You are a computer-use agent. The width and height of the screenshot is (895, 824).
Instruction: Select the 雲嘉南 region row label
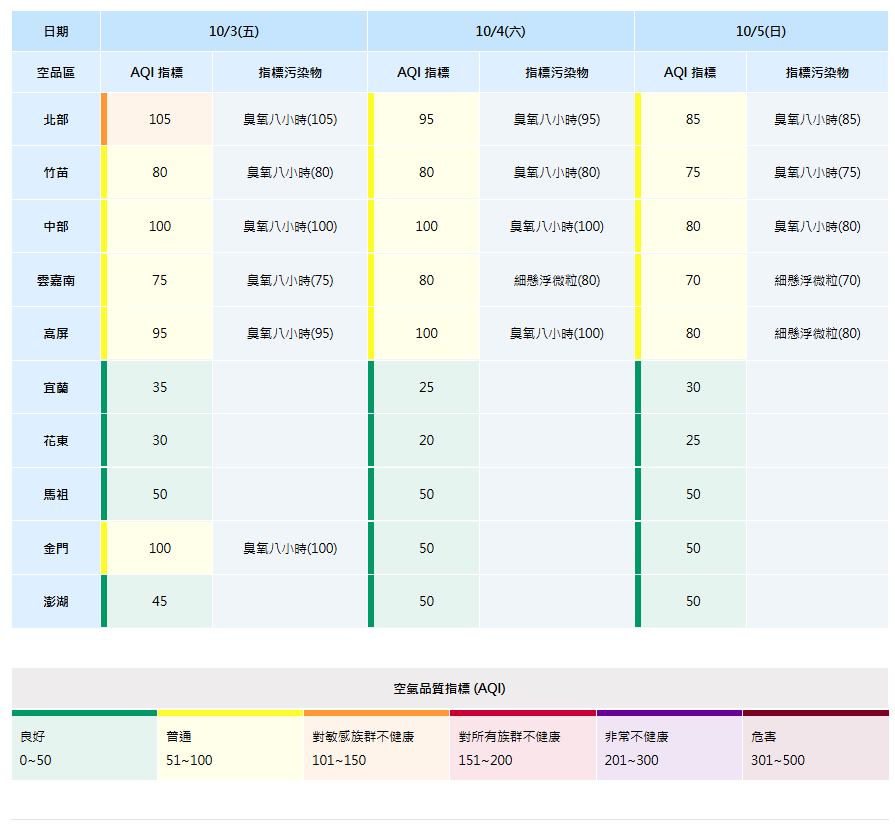(x=56, y=280)
